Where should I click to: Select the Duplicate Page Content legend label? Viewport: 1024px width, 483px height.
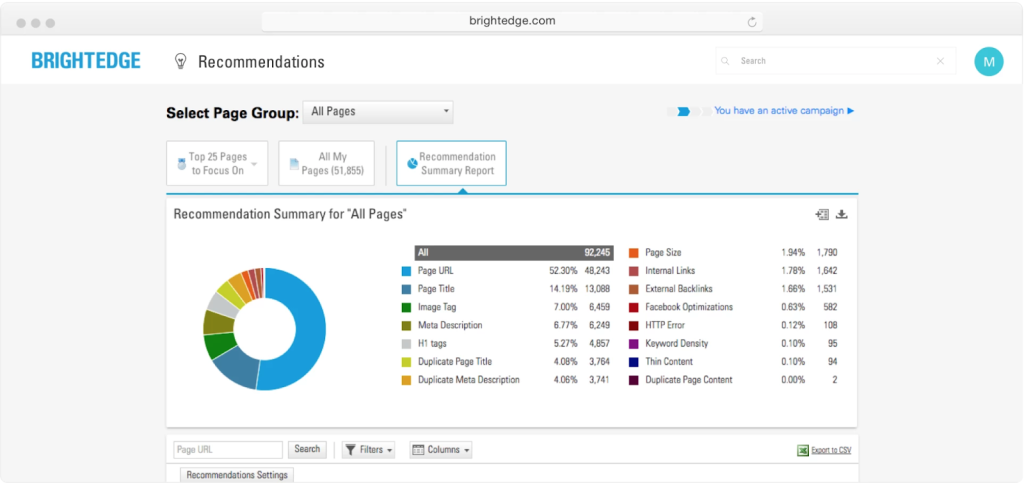(x=689, y=380)
